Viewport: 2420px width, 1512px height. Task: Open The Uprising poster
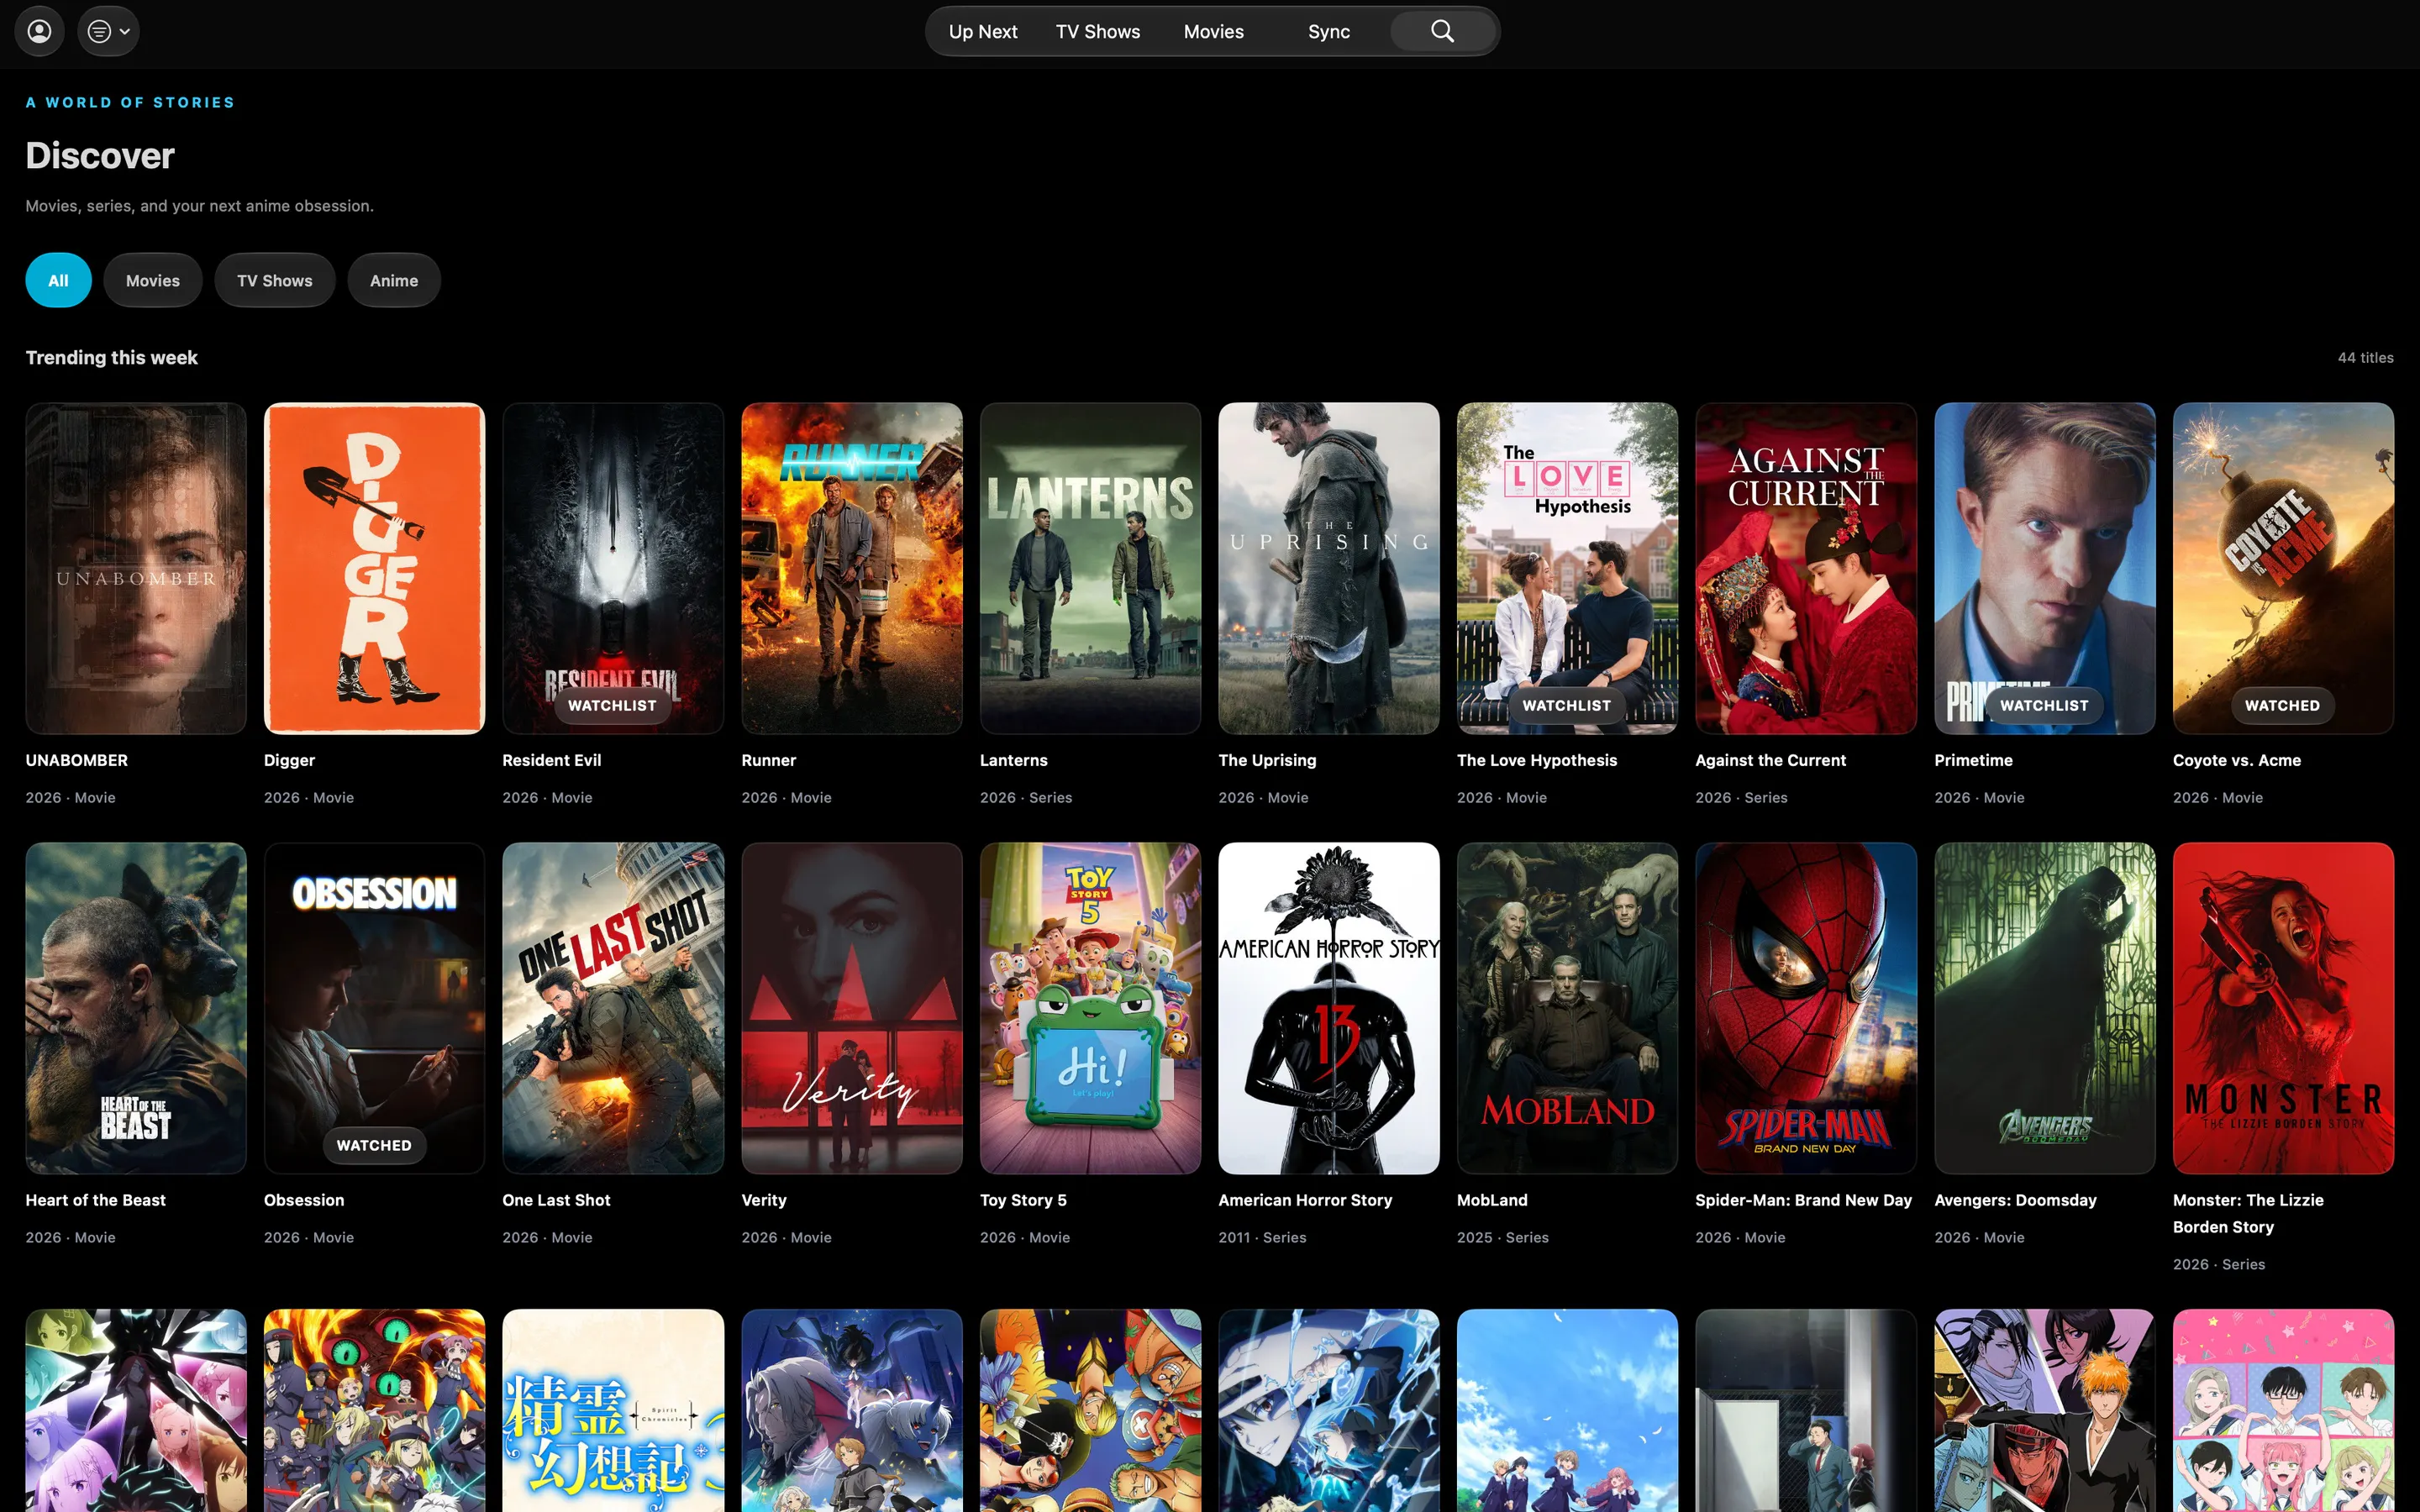point(1329,568)
